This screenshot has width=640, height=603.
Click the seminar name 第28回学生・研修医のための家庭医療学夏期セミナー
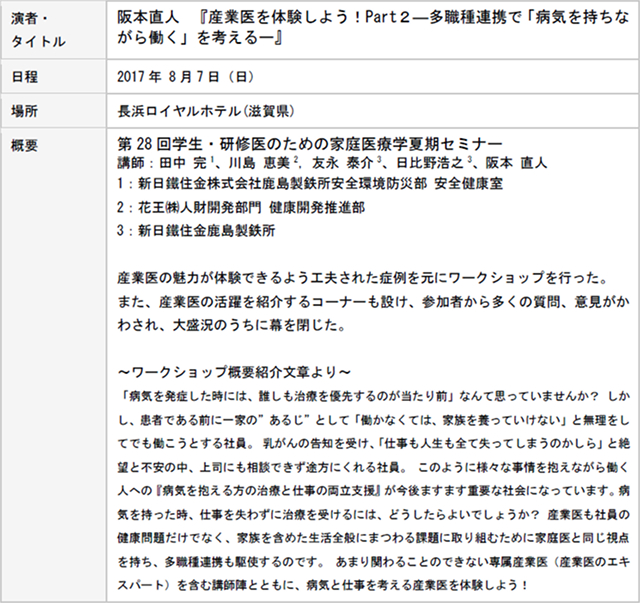309,144
